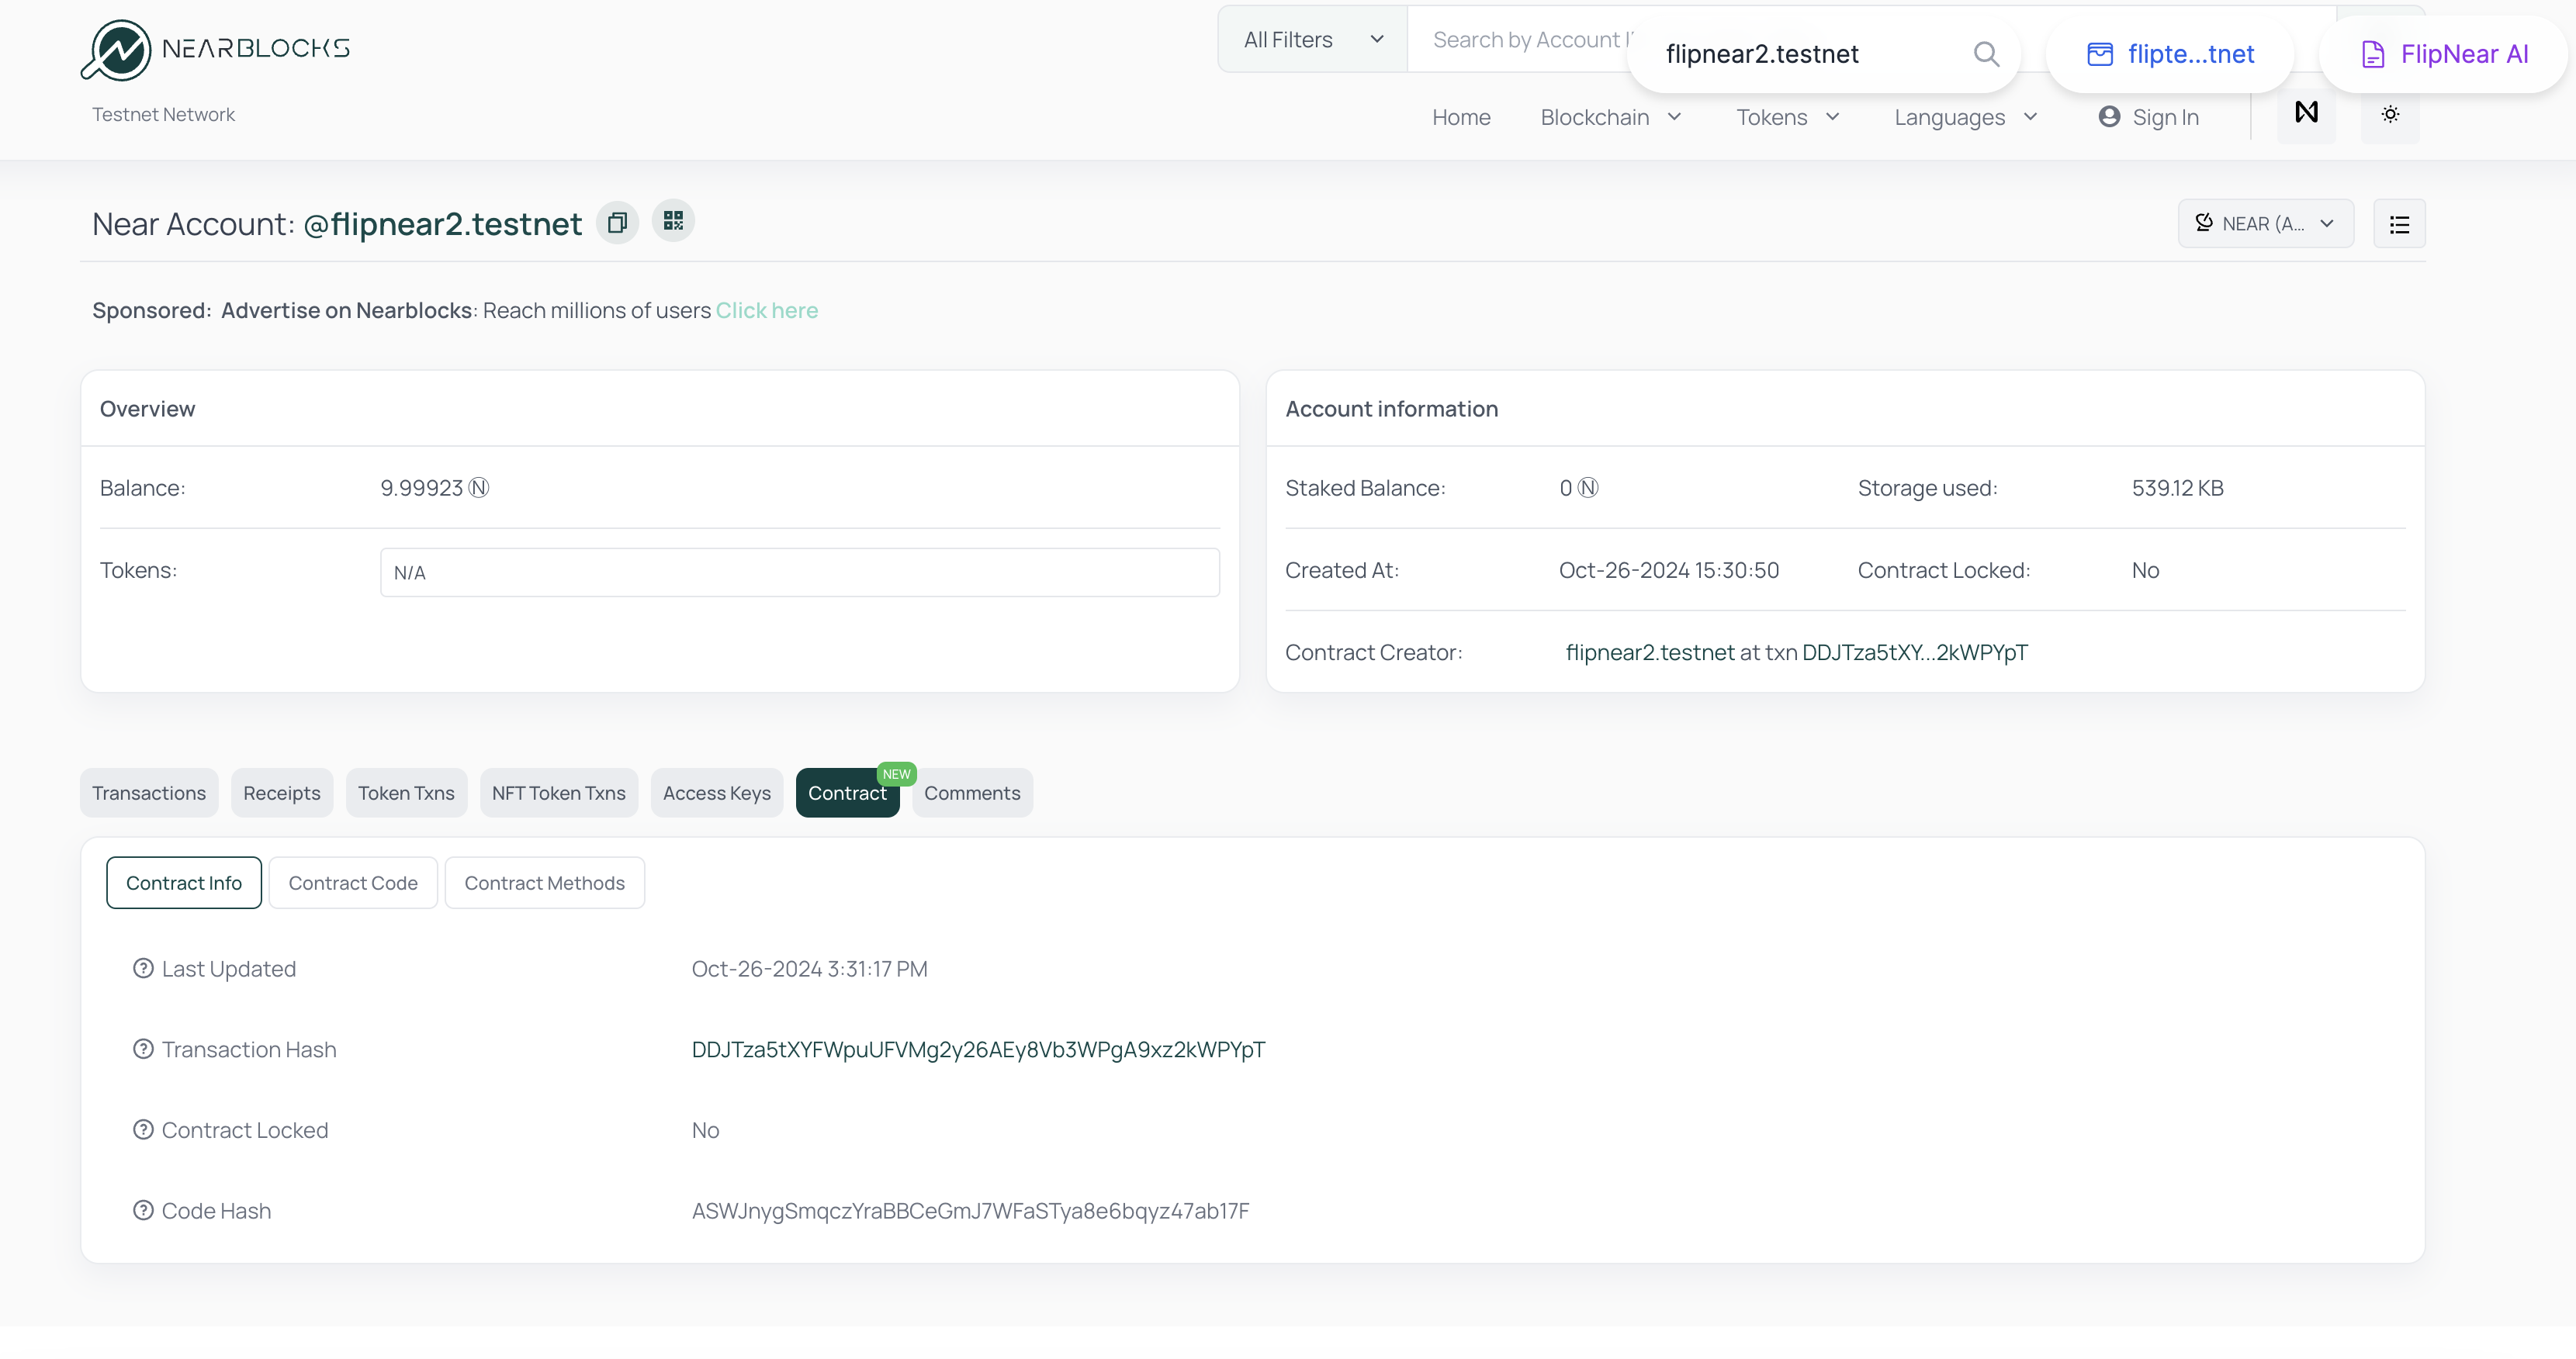Switch to the Access Keys tab
Viewport: 2576px width, 1359px height.
point(716,793)
